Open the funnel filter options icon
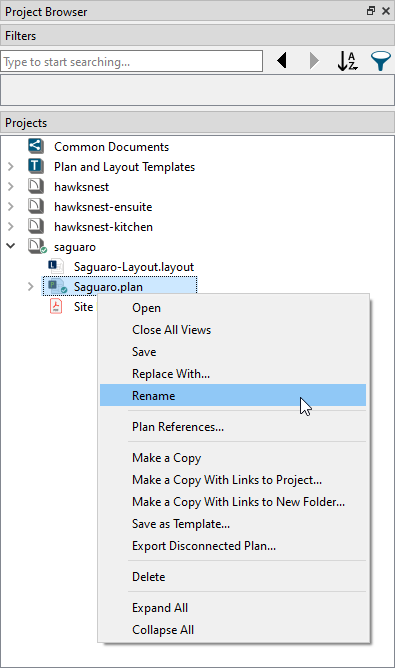This screenshot has width=395, height=668. [381, 61]
